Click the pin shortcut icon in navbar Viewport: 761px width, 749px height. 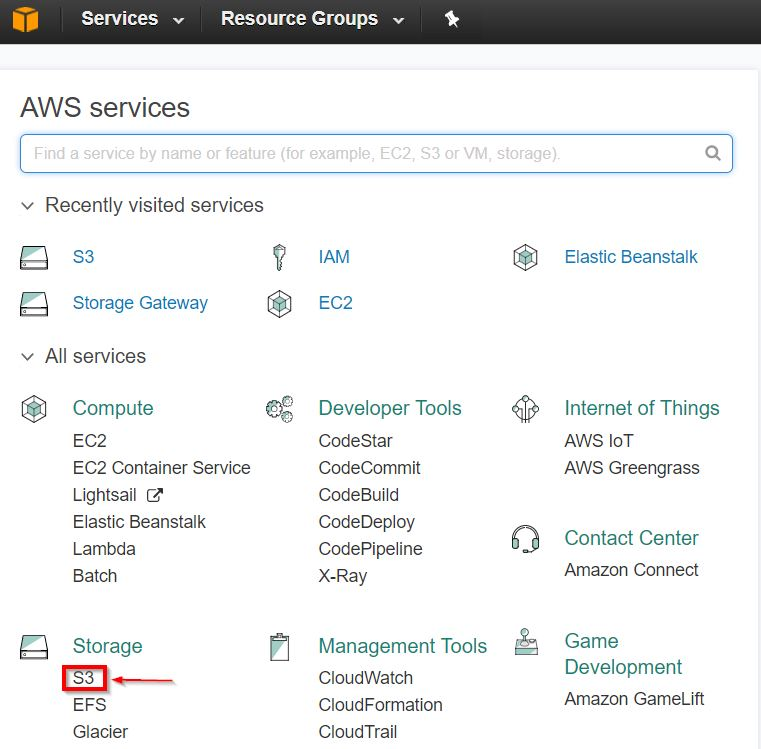(451, 19)
